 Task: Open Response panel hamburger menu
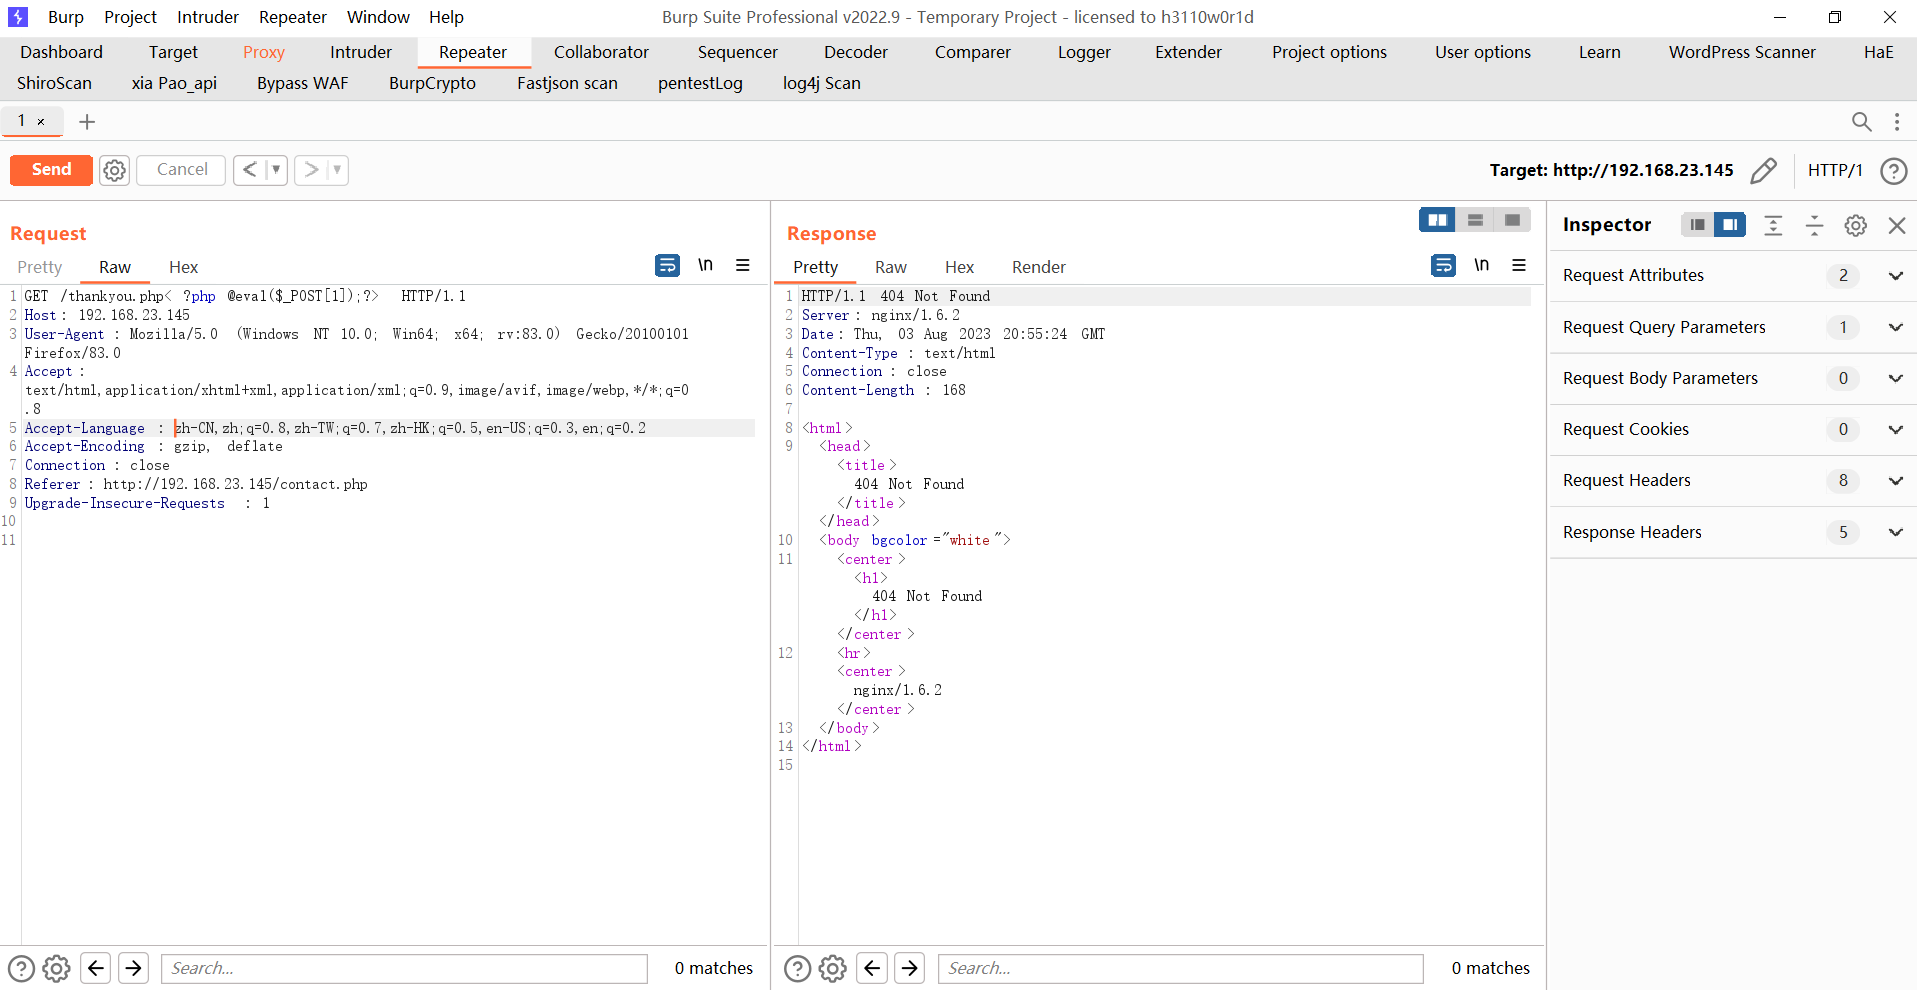pos(1519,265)
